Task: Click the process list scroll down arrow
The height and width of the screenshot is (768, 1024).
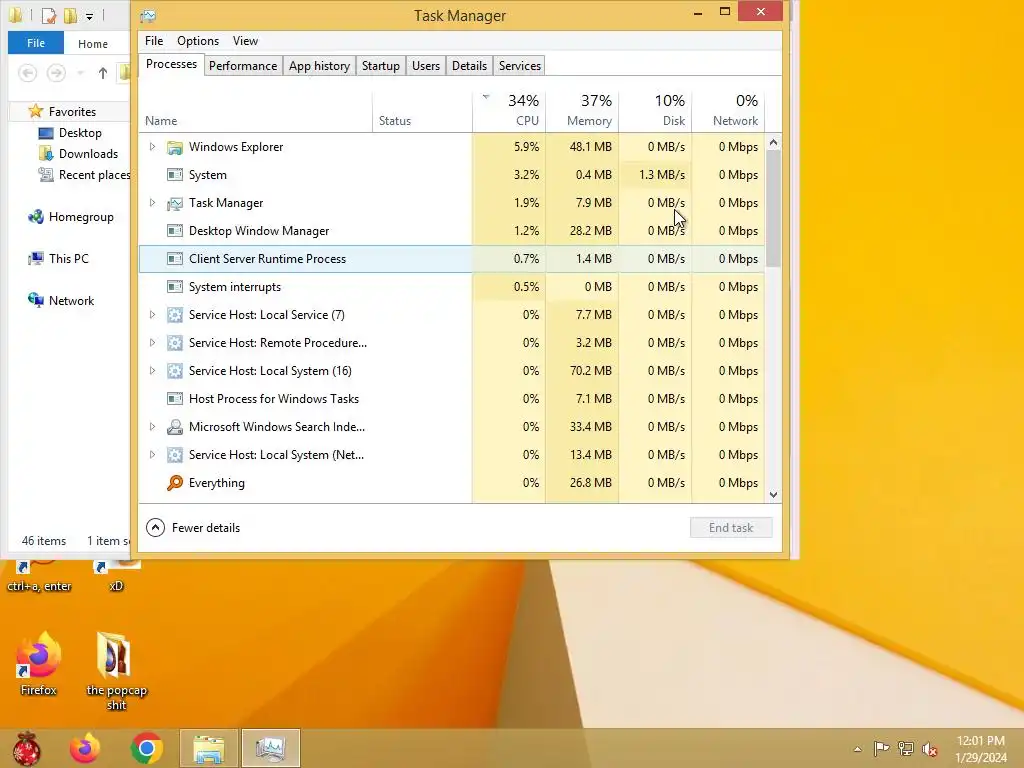Action: [773, 495]
